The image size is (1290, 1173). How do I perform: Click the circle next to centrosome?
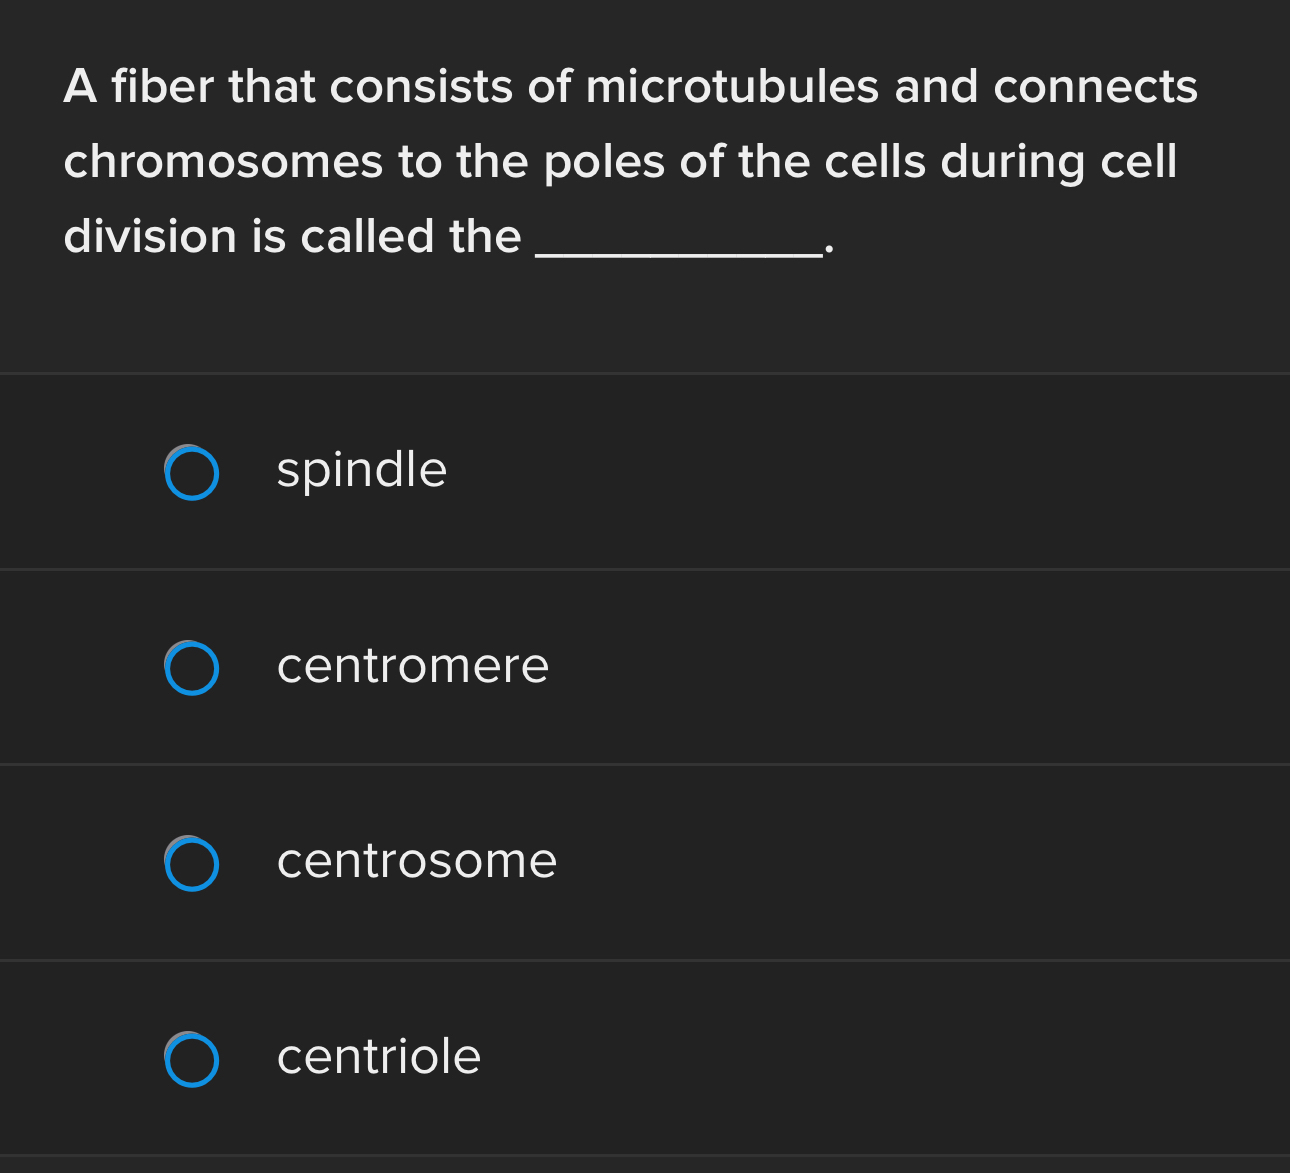(x=192, y=863)
